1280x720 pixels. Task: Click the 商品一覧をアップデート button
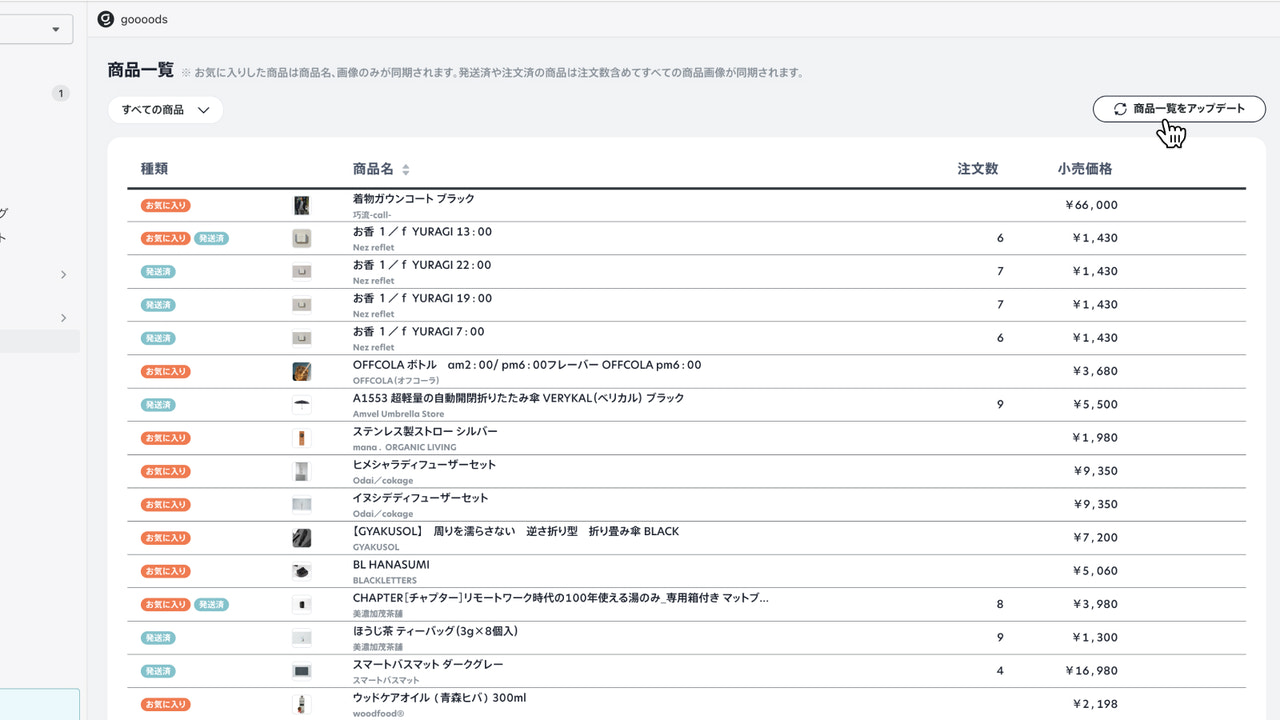coord(1178,109)
